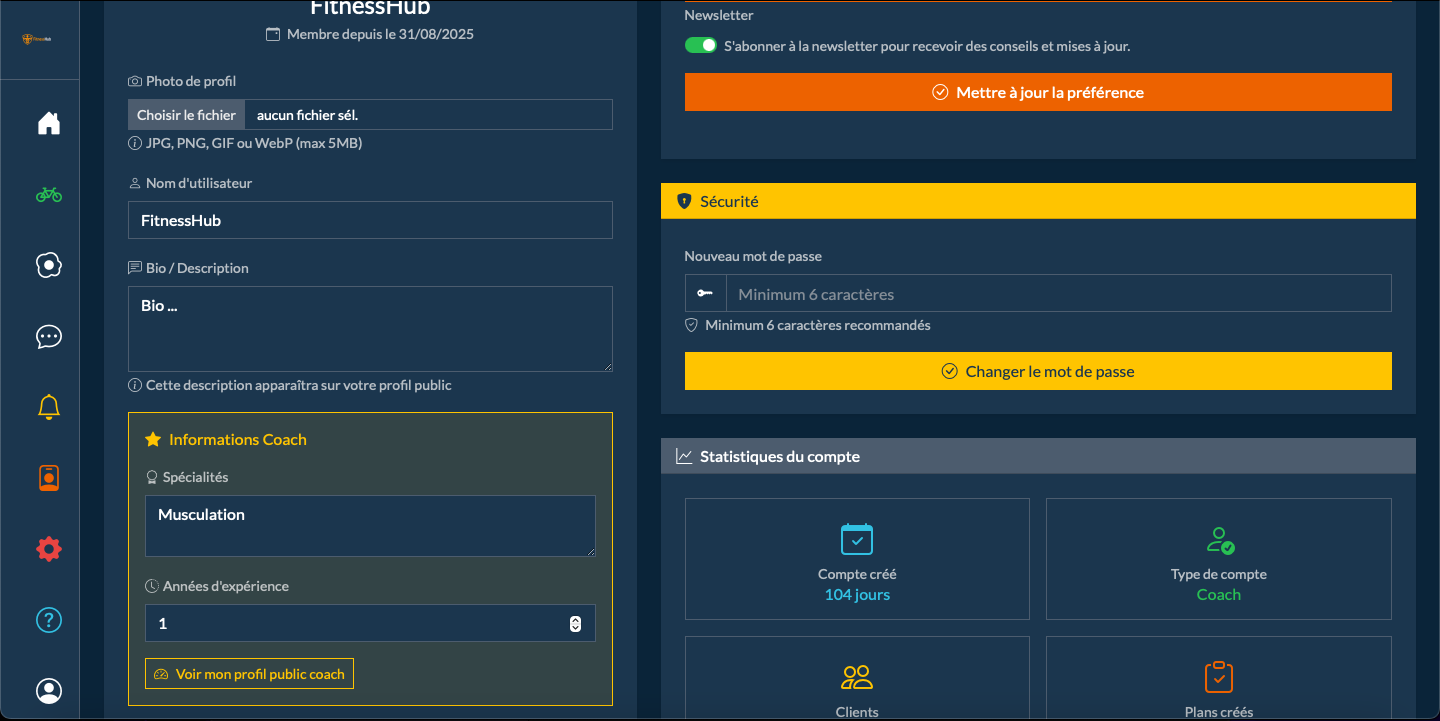Screen dimensions: 1440x721
Task: Open settings via red gear icon
Action: 49,549
